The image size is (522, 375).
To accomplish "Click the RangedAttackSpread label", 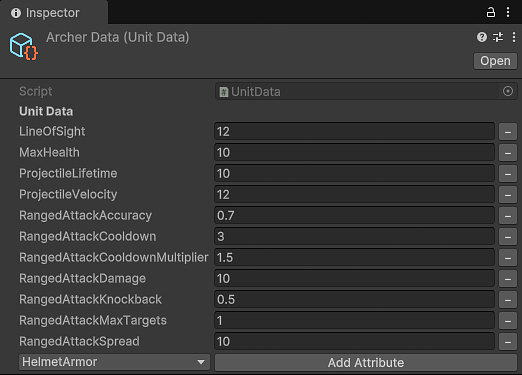I will tap(79, 341).
